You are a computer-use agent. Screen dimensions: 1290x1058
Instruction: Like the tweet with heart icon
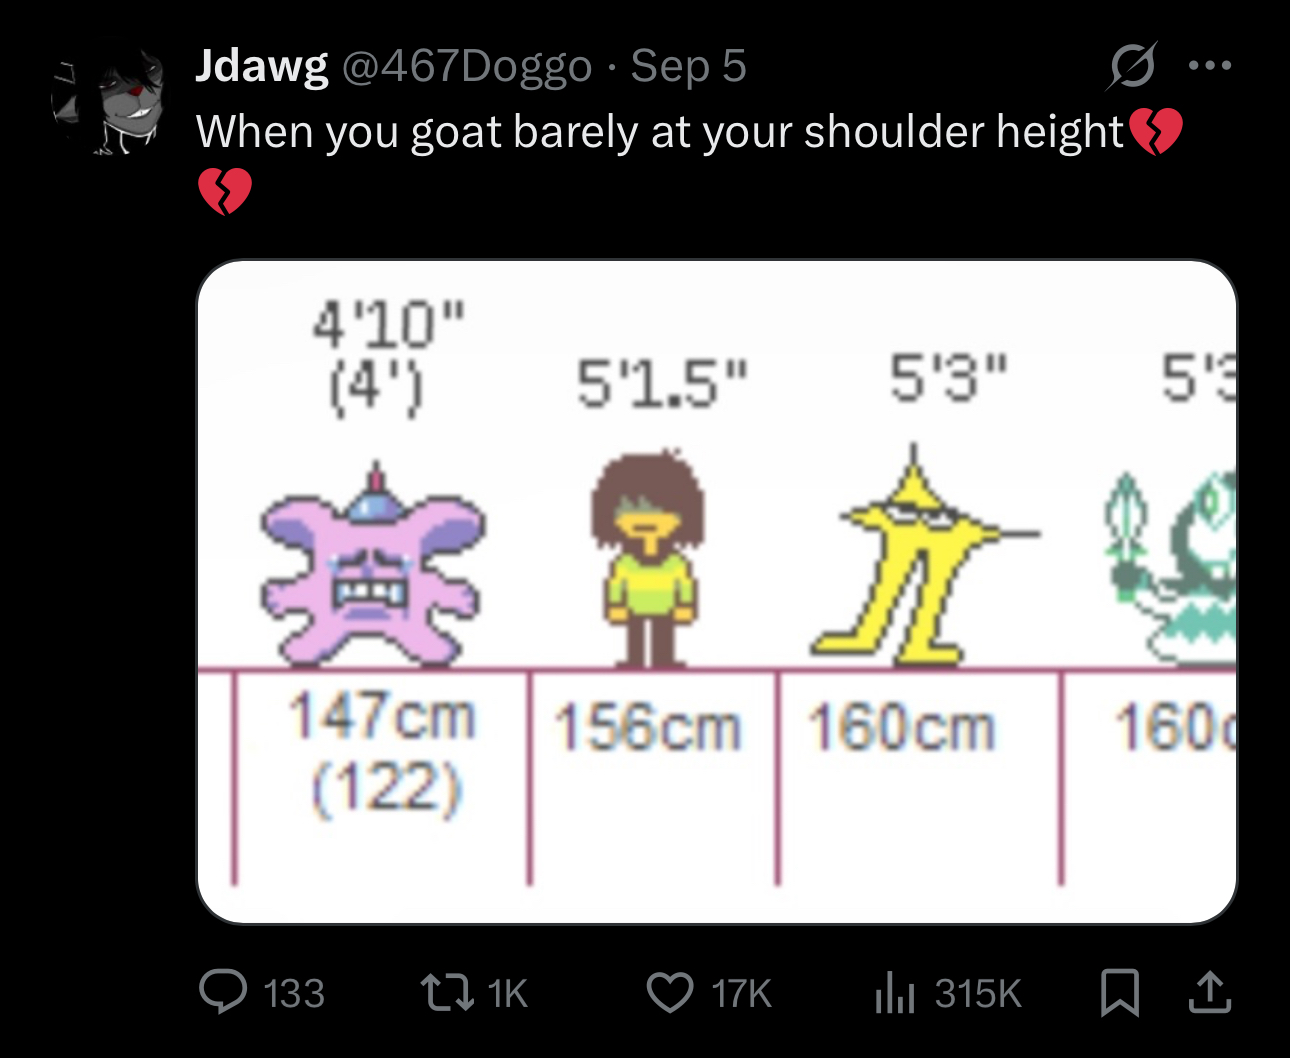tap(669, 992)
